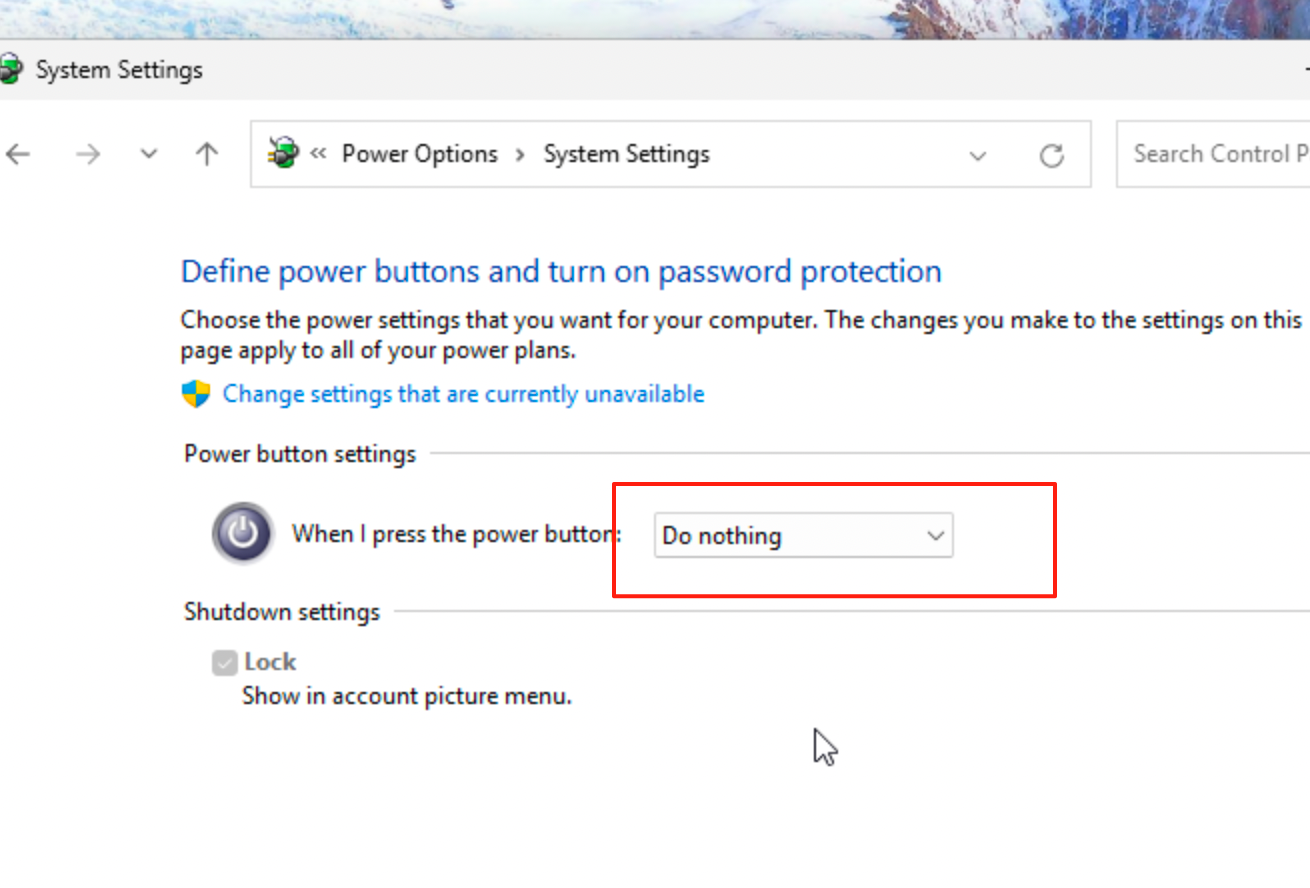Navigate to the Power Options breadcrumb

click(x=420, y=154)
